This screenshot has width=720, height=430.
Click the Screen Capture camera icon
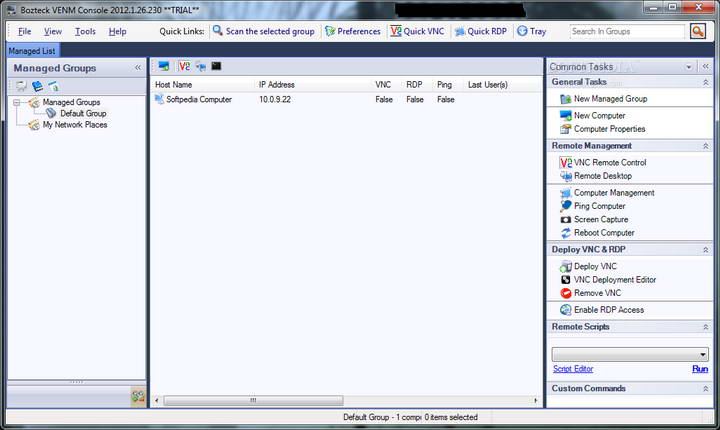tap(566, 220)
